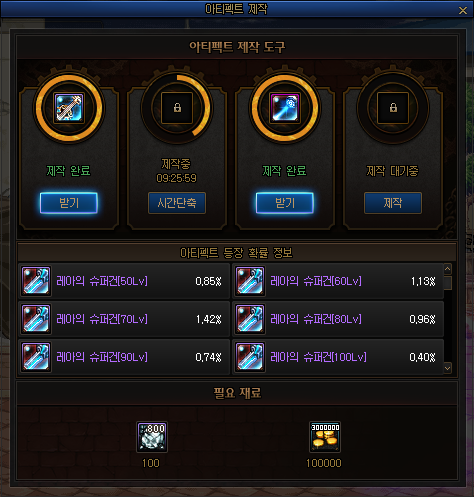The width and height of the screenshot is (474, 497).
Task: Click the 레아의 슈퍼건[70Lv] item icon
Action: tap(36, 319)
